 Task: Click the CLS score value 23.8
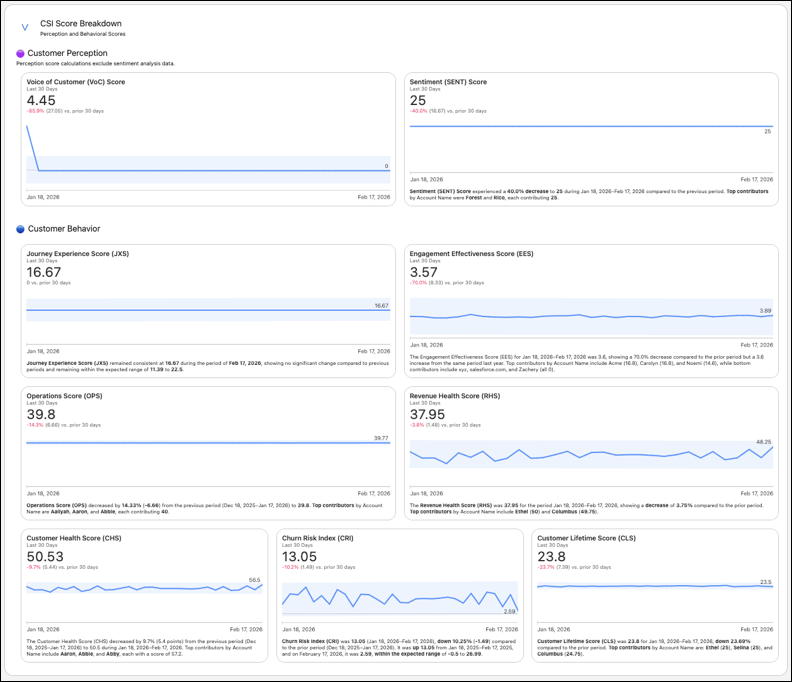[552, 557]
